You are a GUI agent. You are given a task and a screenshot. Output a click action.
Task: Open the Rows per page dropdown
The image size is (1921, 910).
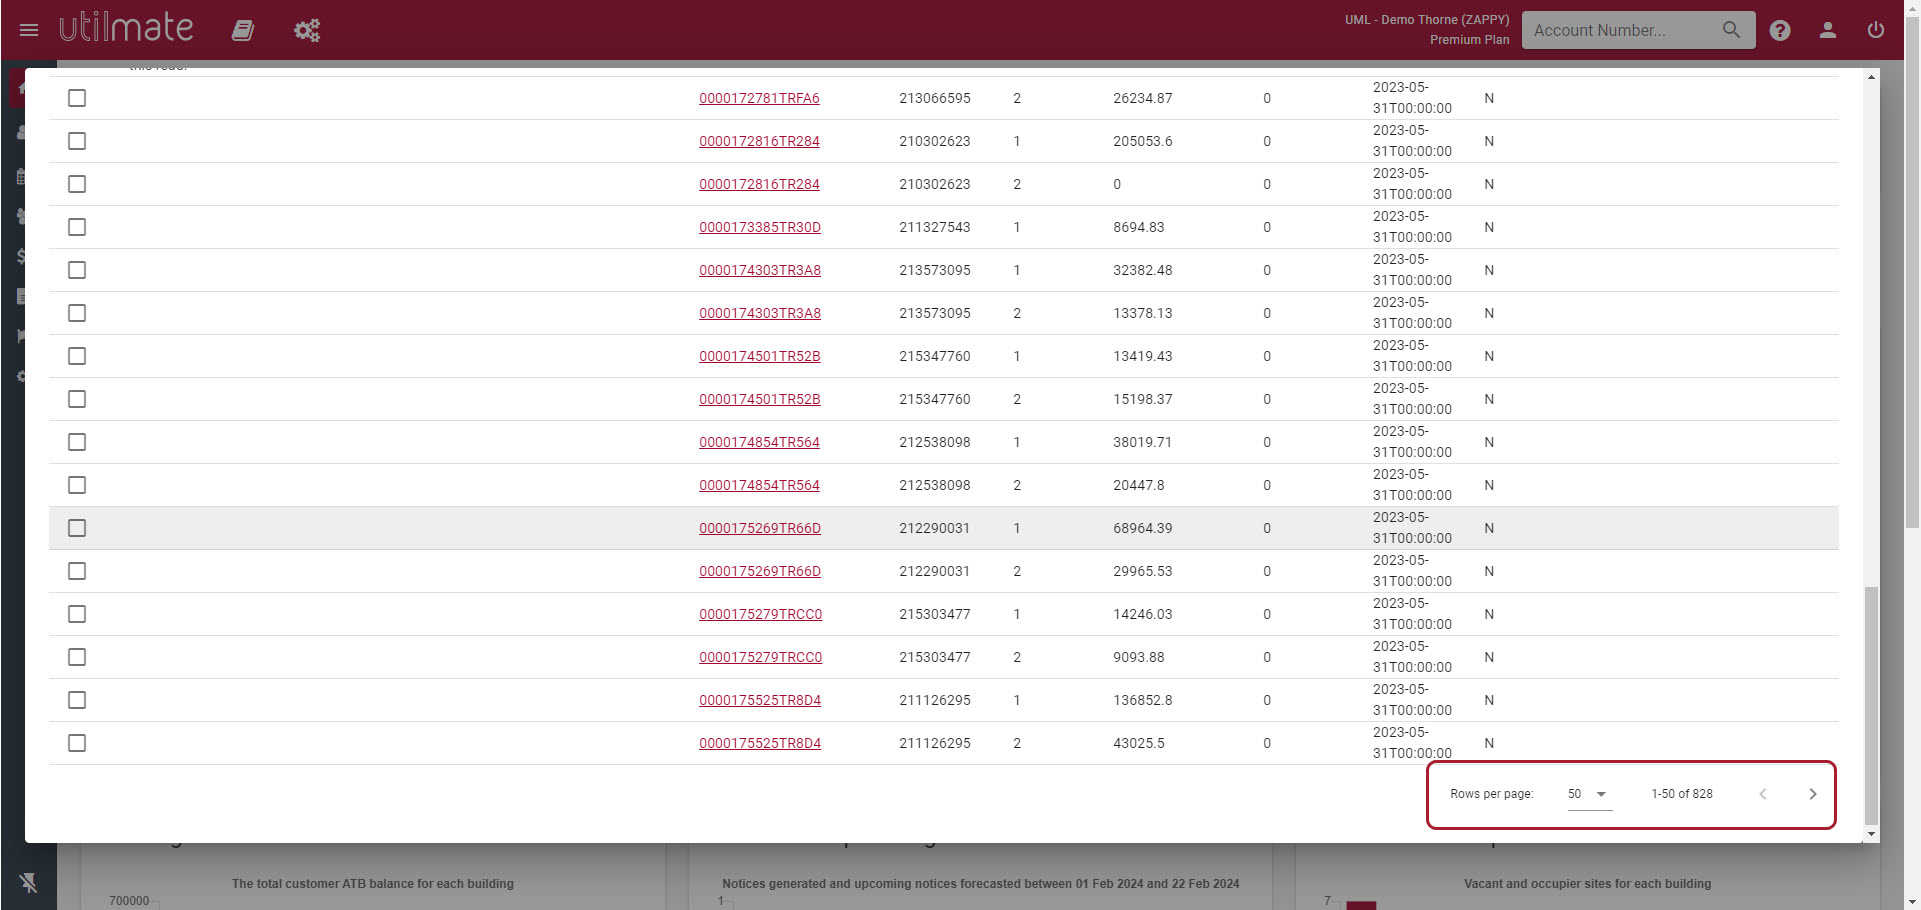(x=1589, y=794)
